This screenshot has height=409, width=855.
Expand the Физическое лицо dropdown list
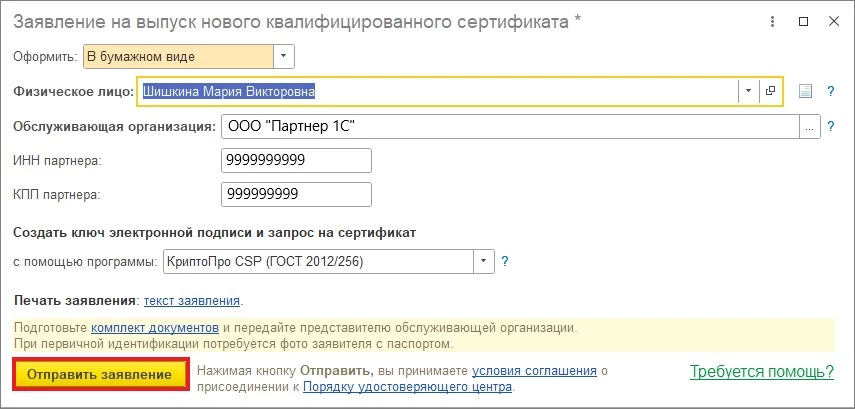pos(749,91)
